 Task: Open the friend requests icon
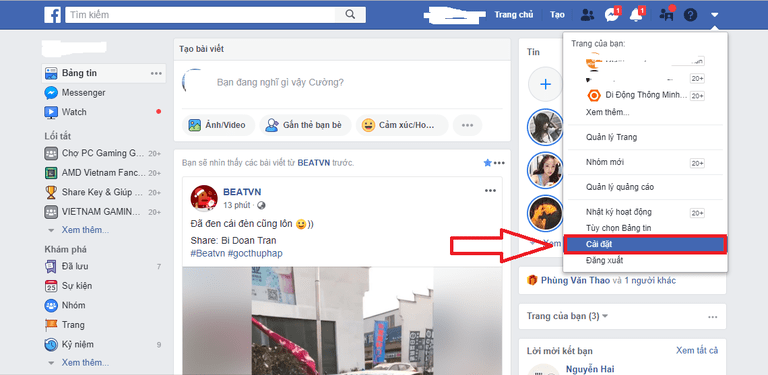pyautogui.click(x=587, y=15)
